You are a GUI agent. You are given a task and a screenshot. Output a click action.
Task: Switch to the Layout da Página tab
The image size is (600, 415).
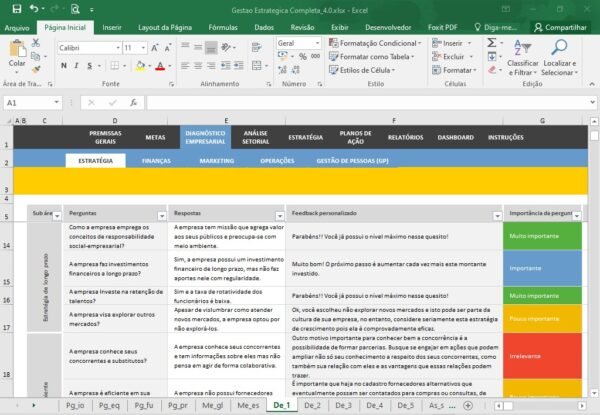click(x=165, y=28)
